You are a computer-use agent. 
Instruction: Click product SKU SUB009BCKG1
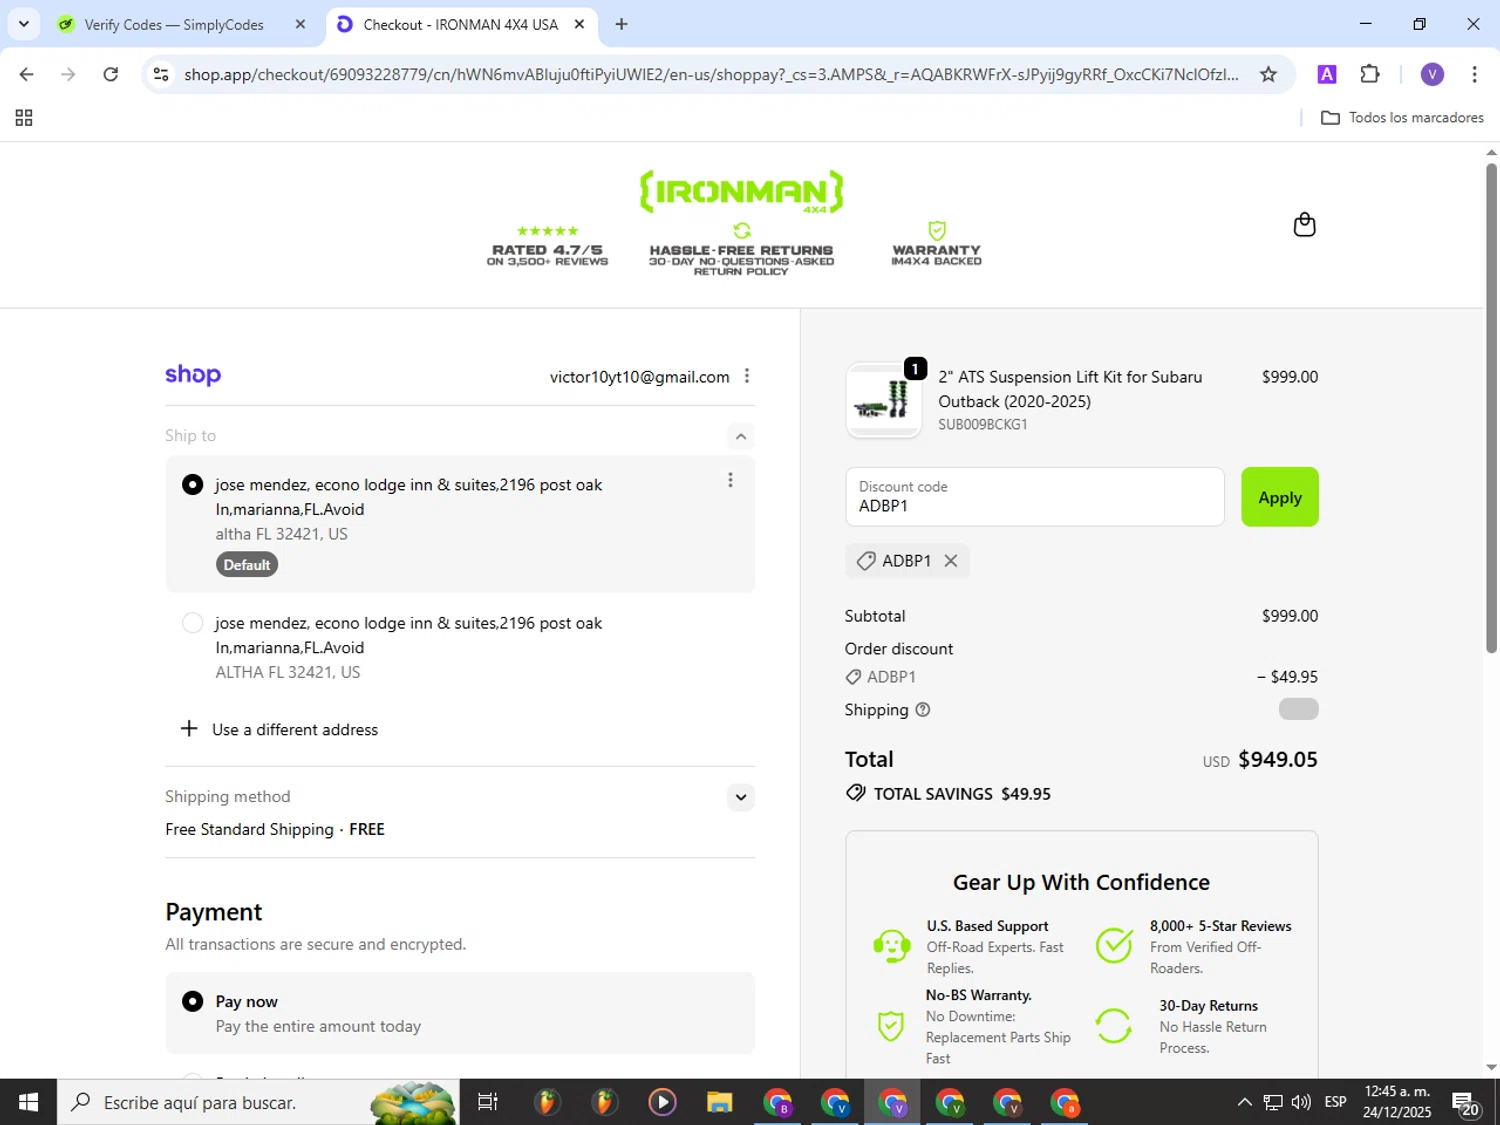(983, 424)
